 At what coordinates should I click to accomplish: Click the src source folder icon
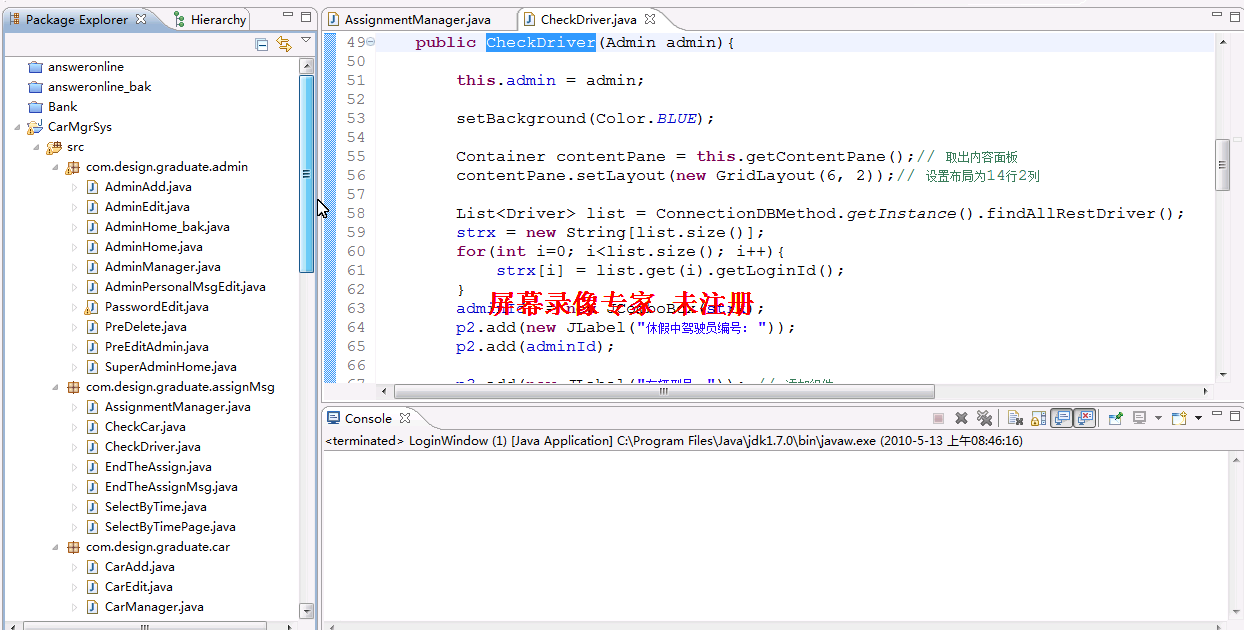pos(54,147)
